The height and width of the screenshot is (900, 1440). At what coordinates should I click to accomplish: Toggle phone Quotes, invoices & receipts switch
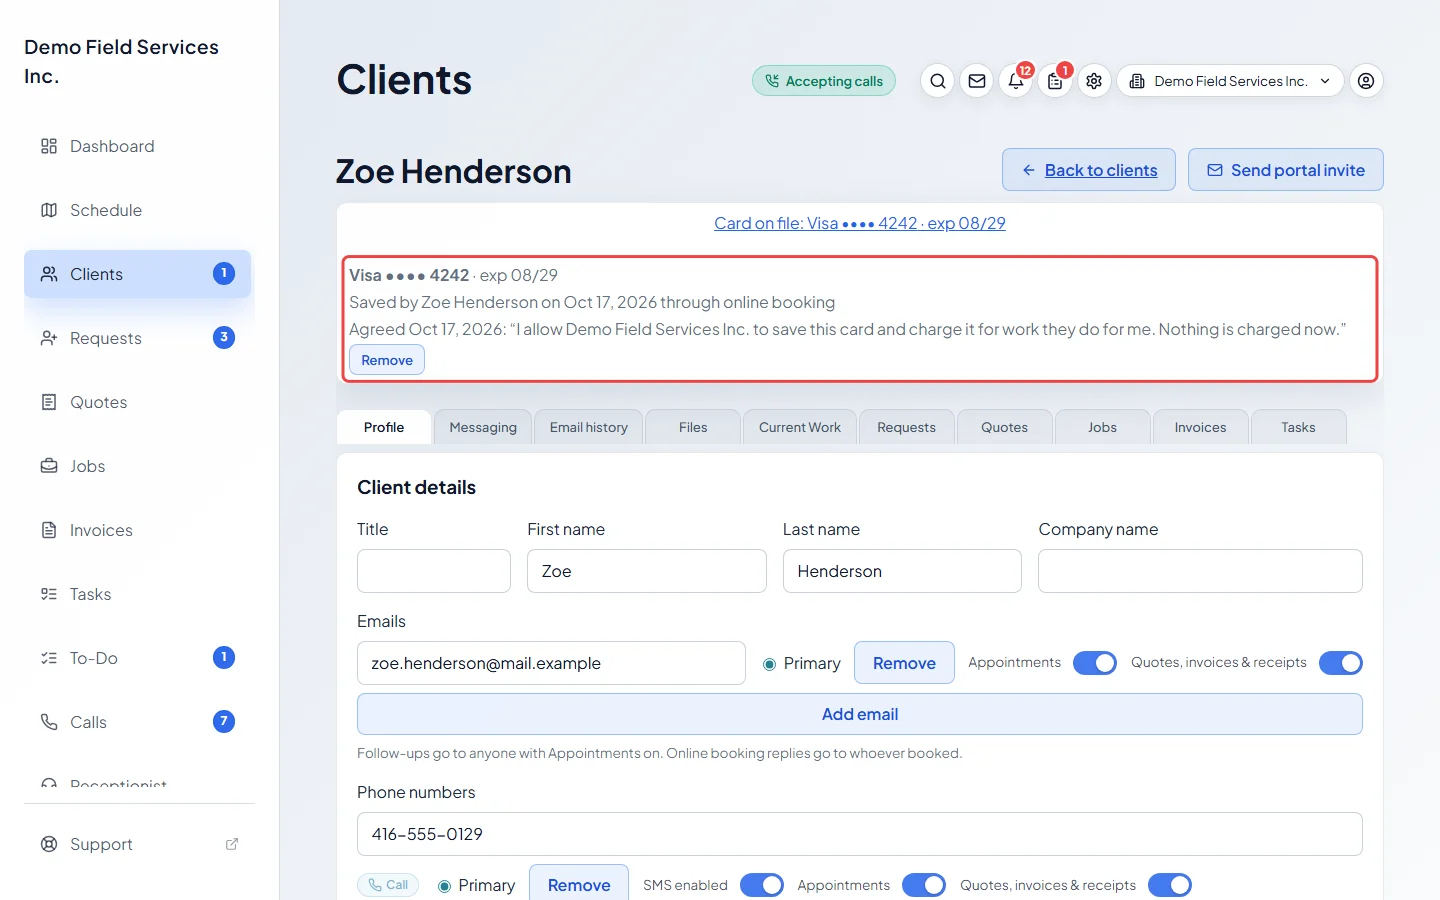pos(1170,885)
